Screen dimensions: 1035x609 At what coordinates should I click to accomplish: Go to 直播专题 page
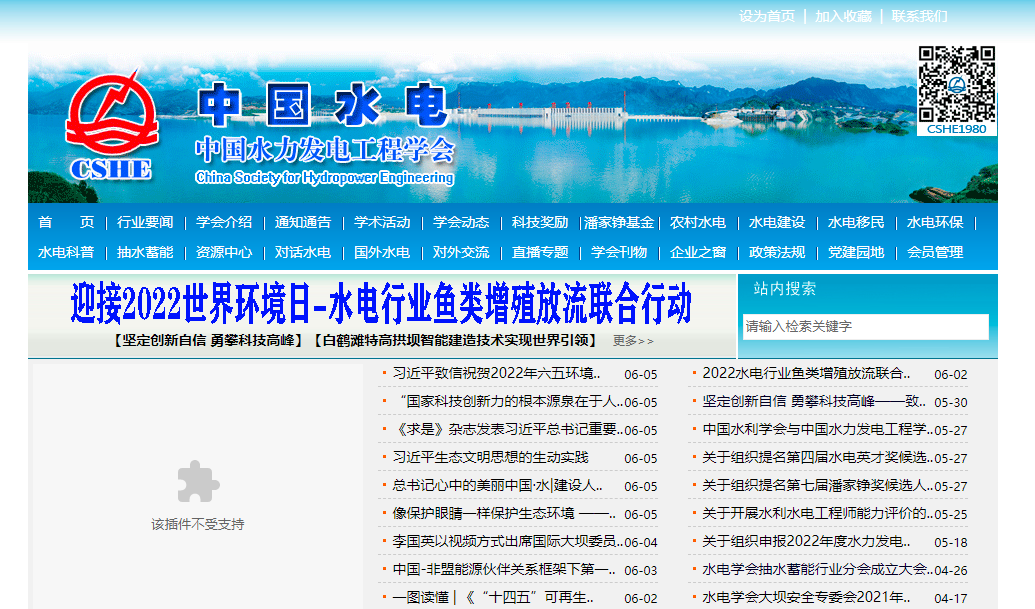coord(540,252)
